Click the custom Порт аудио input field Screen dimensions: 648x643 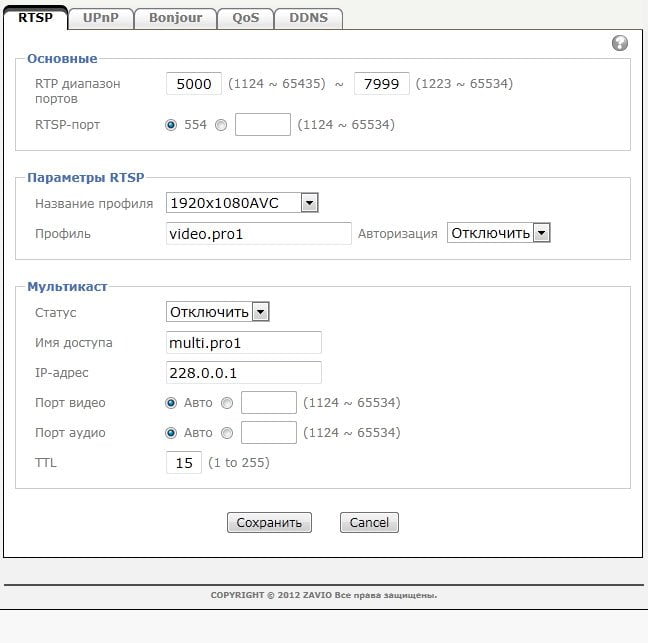point(269,433)
